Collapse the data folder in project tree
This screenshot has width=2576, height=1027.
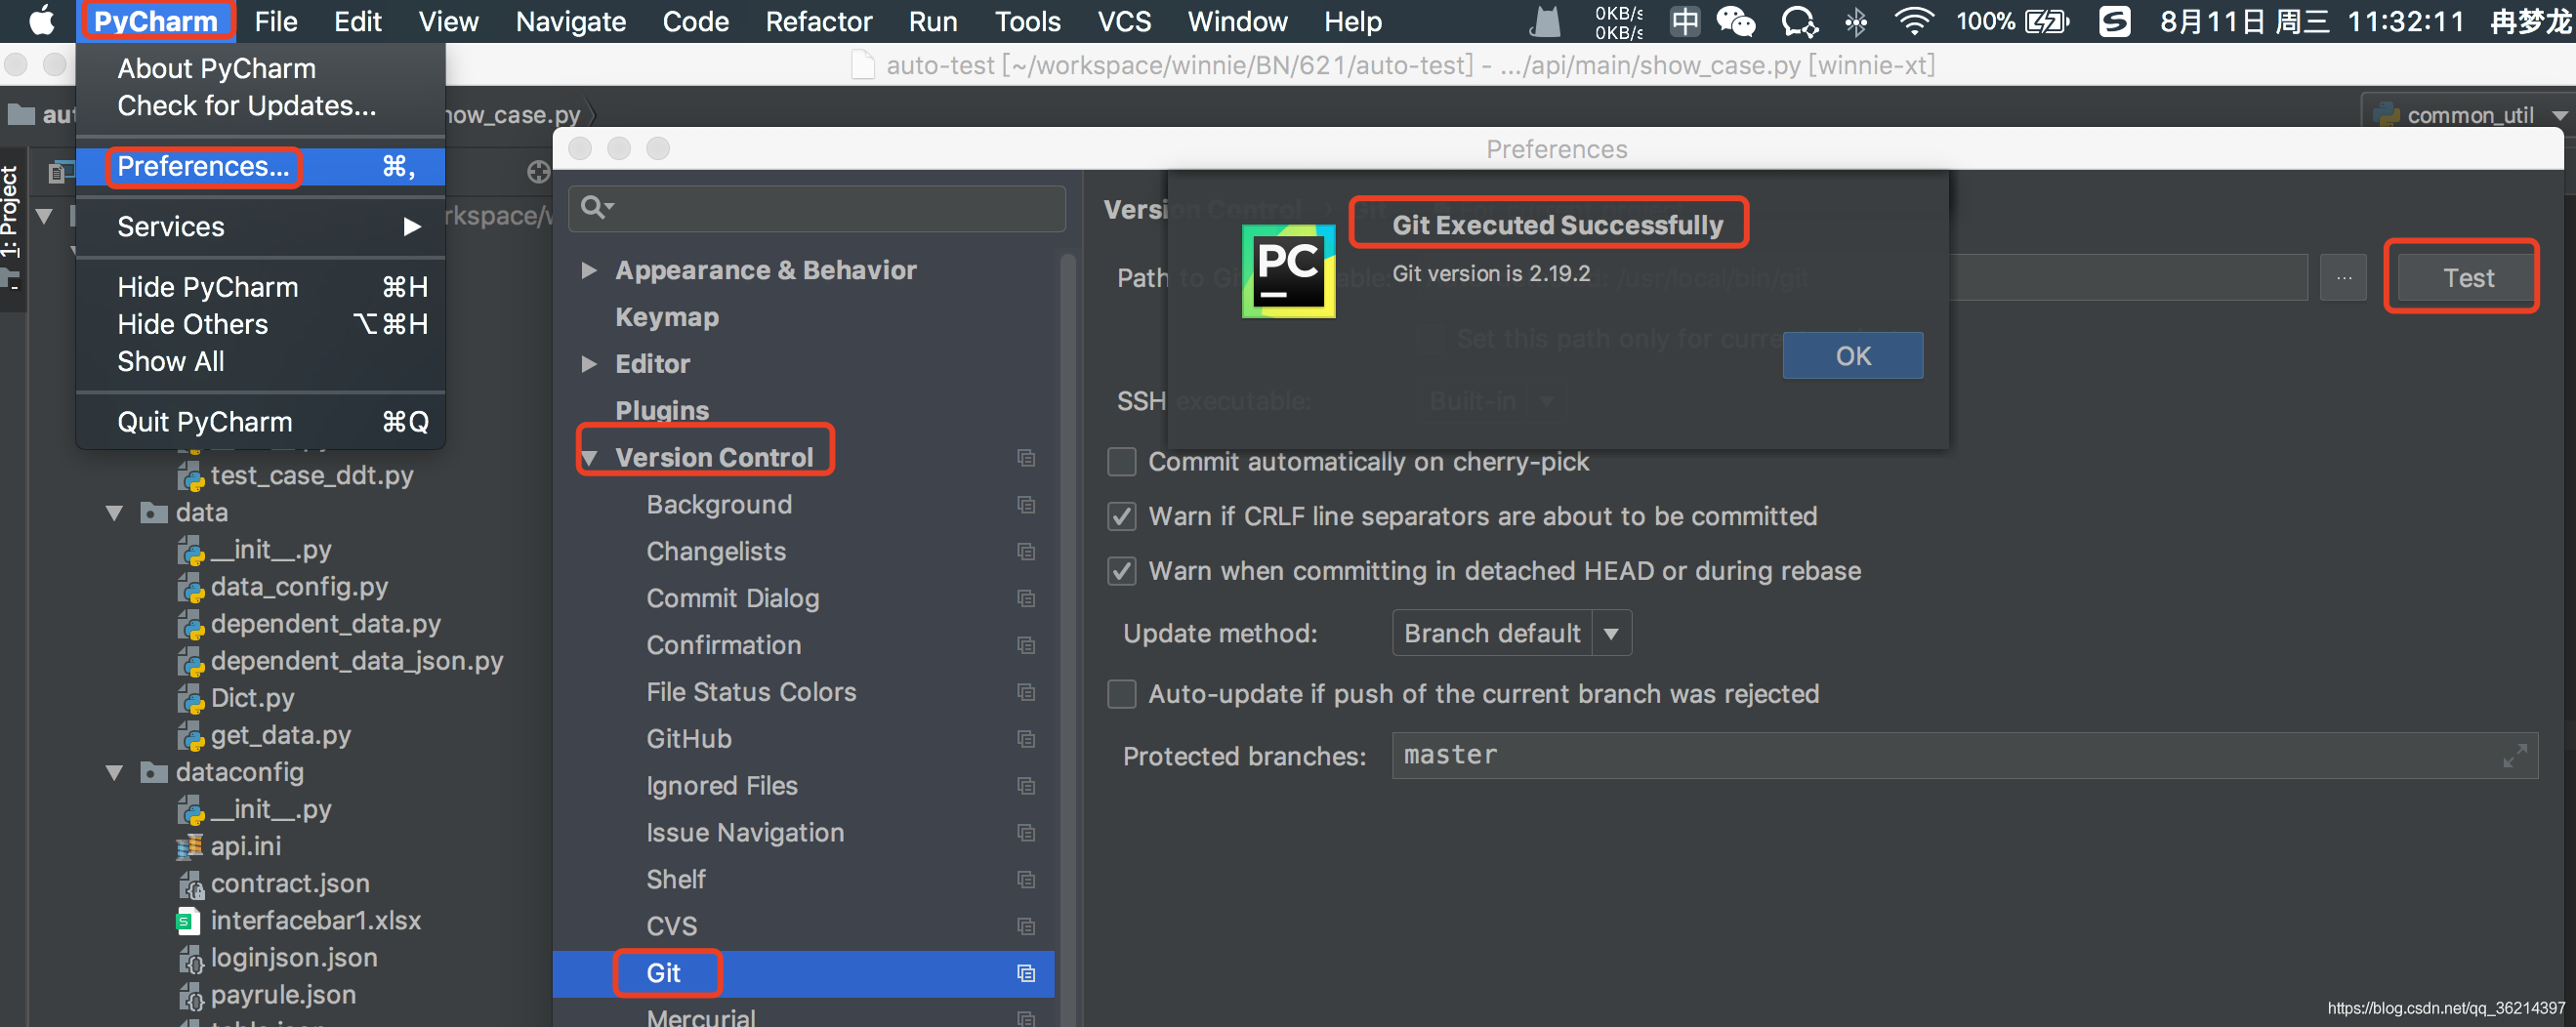(x=114, y=513)
